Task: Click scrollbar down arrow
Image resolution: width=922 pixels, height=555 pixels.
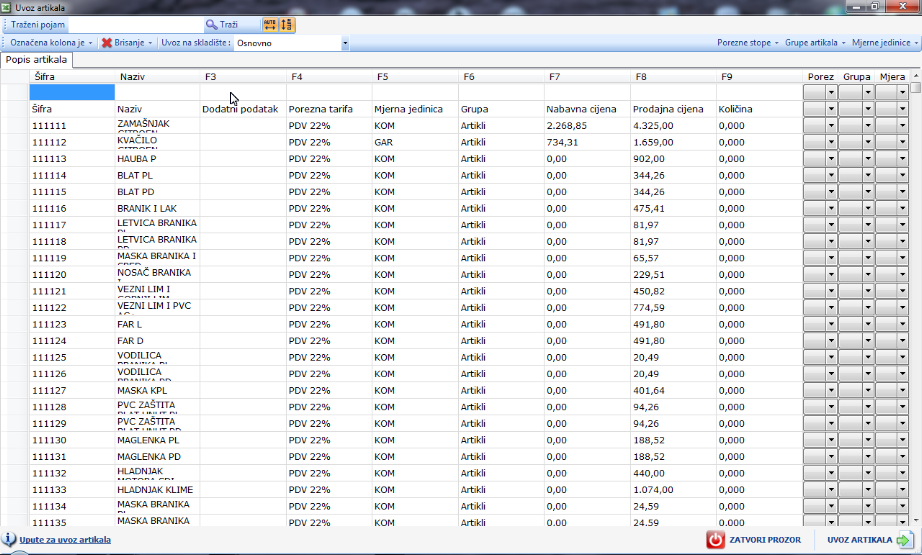Action: coord(916,520)
